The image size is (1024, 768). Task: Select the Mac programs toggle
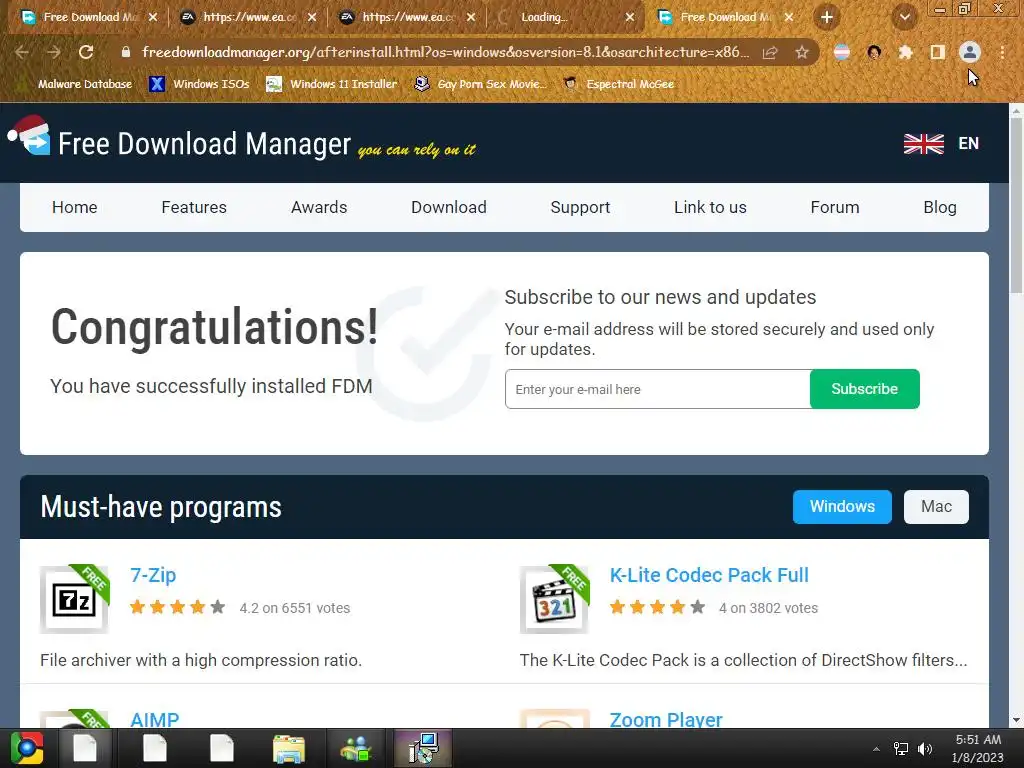(936, 507)
